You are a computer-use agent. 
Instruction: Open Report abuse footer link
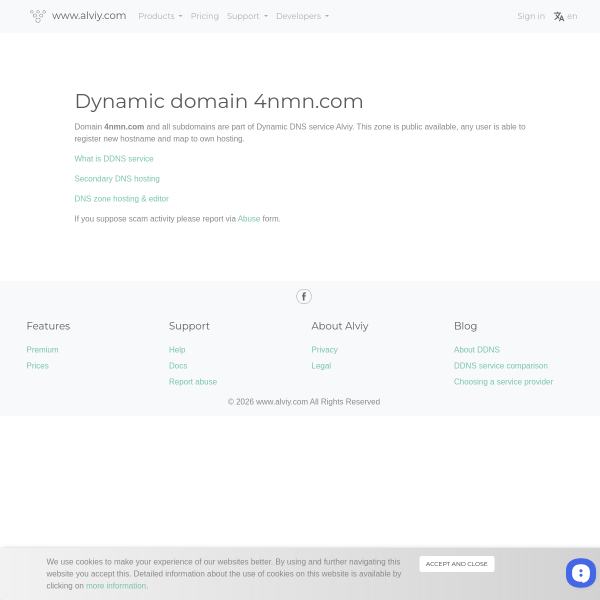pyautogui.click(x=193, y=382)
